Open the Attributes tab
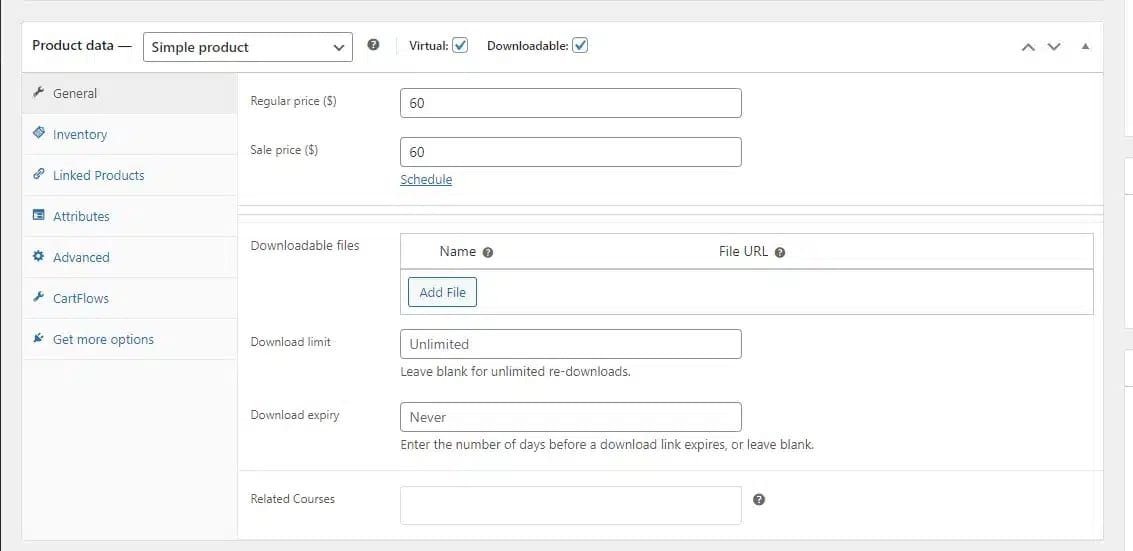Image resolution: width=1133 pixels, height=551 pixels. [x=129, y=216]
